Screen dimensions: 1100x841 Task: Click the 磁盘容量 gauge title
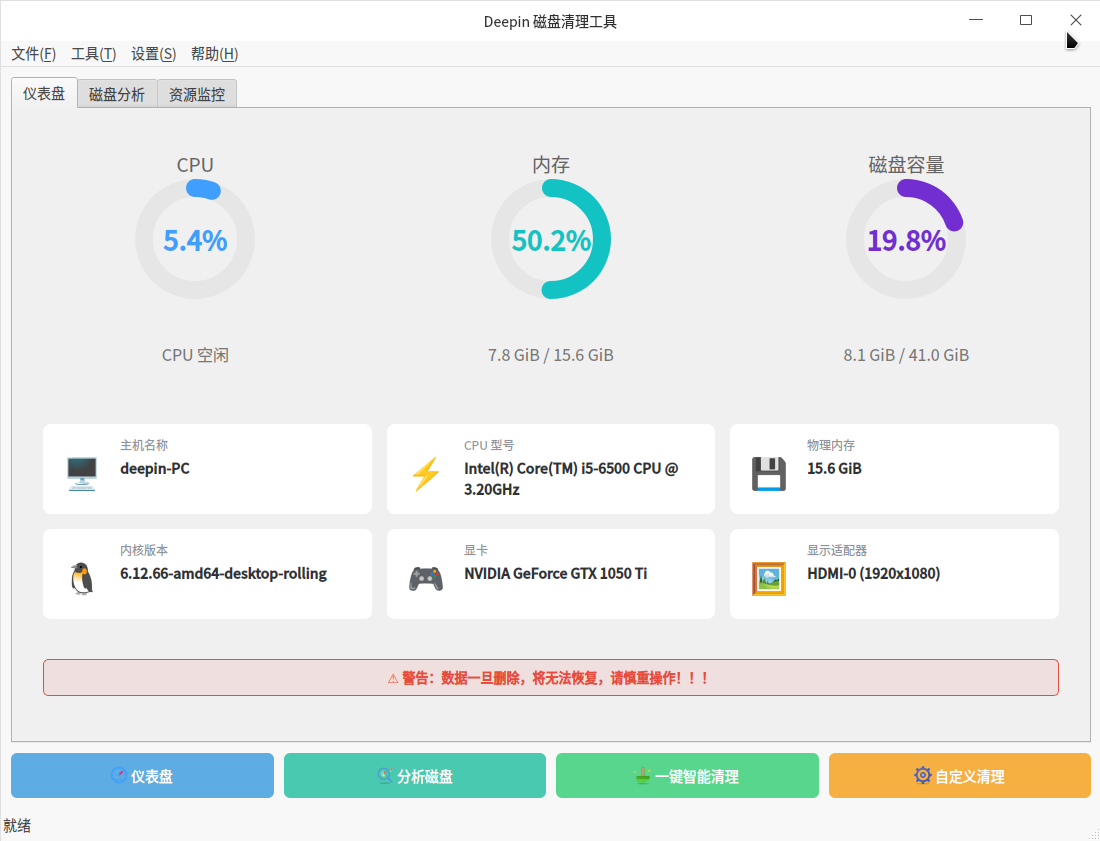(x=906, y=165)
